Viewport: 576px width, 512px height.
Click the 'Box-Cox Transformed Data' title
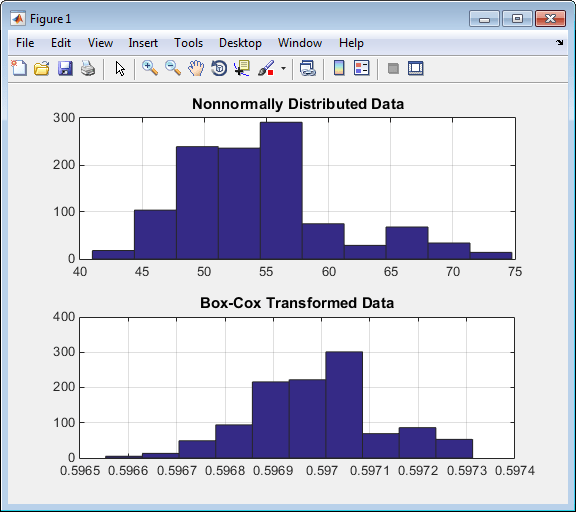pos(297,303)
